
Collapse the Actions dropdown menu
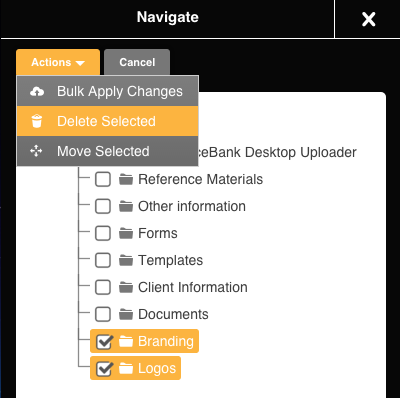(x=58, y=62)
